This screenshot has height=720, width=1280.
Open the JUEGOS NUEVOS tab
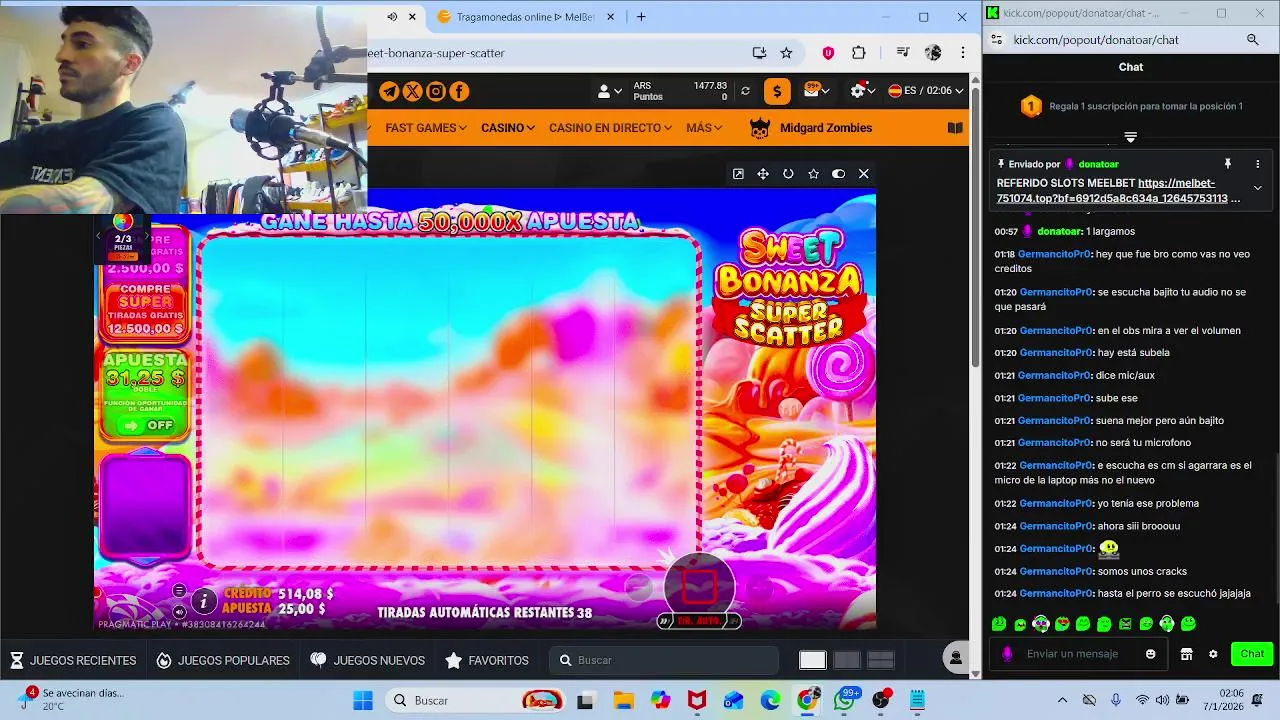pos(367,660)
